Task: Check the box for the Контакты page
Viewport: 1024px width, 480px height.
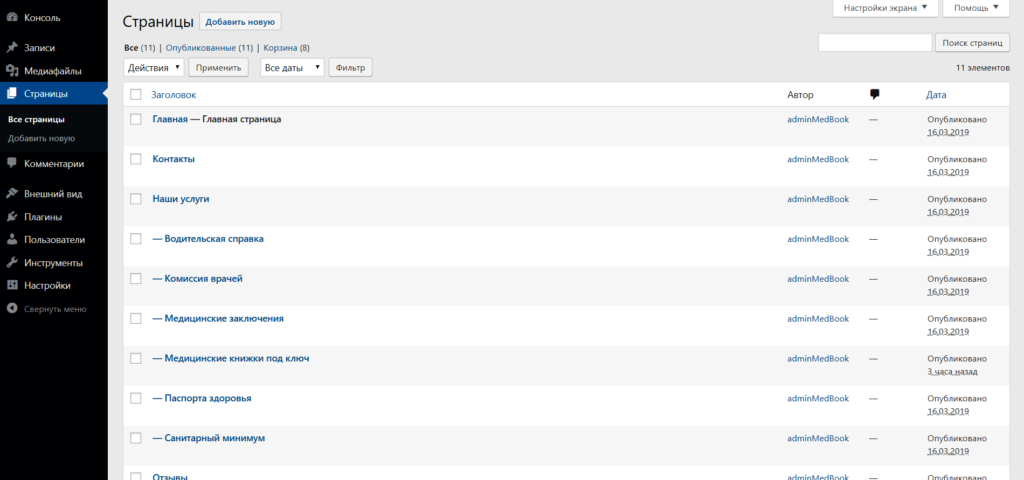Action: [136, 159]
